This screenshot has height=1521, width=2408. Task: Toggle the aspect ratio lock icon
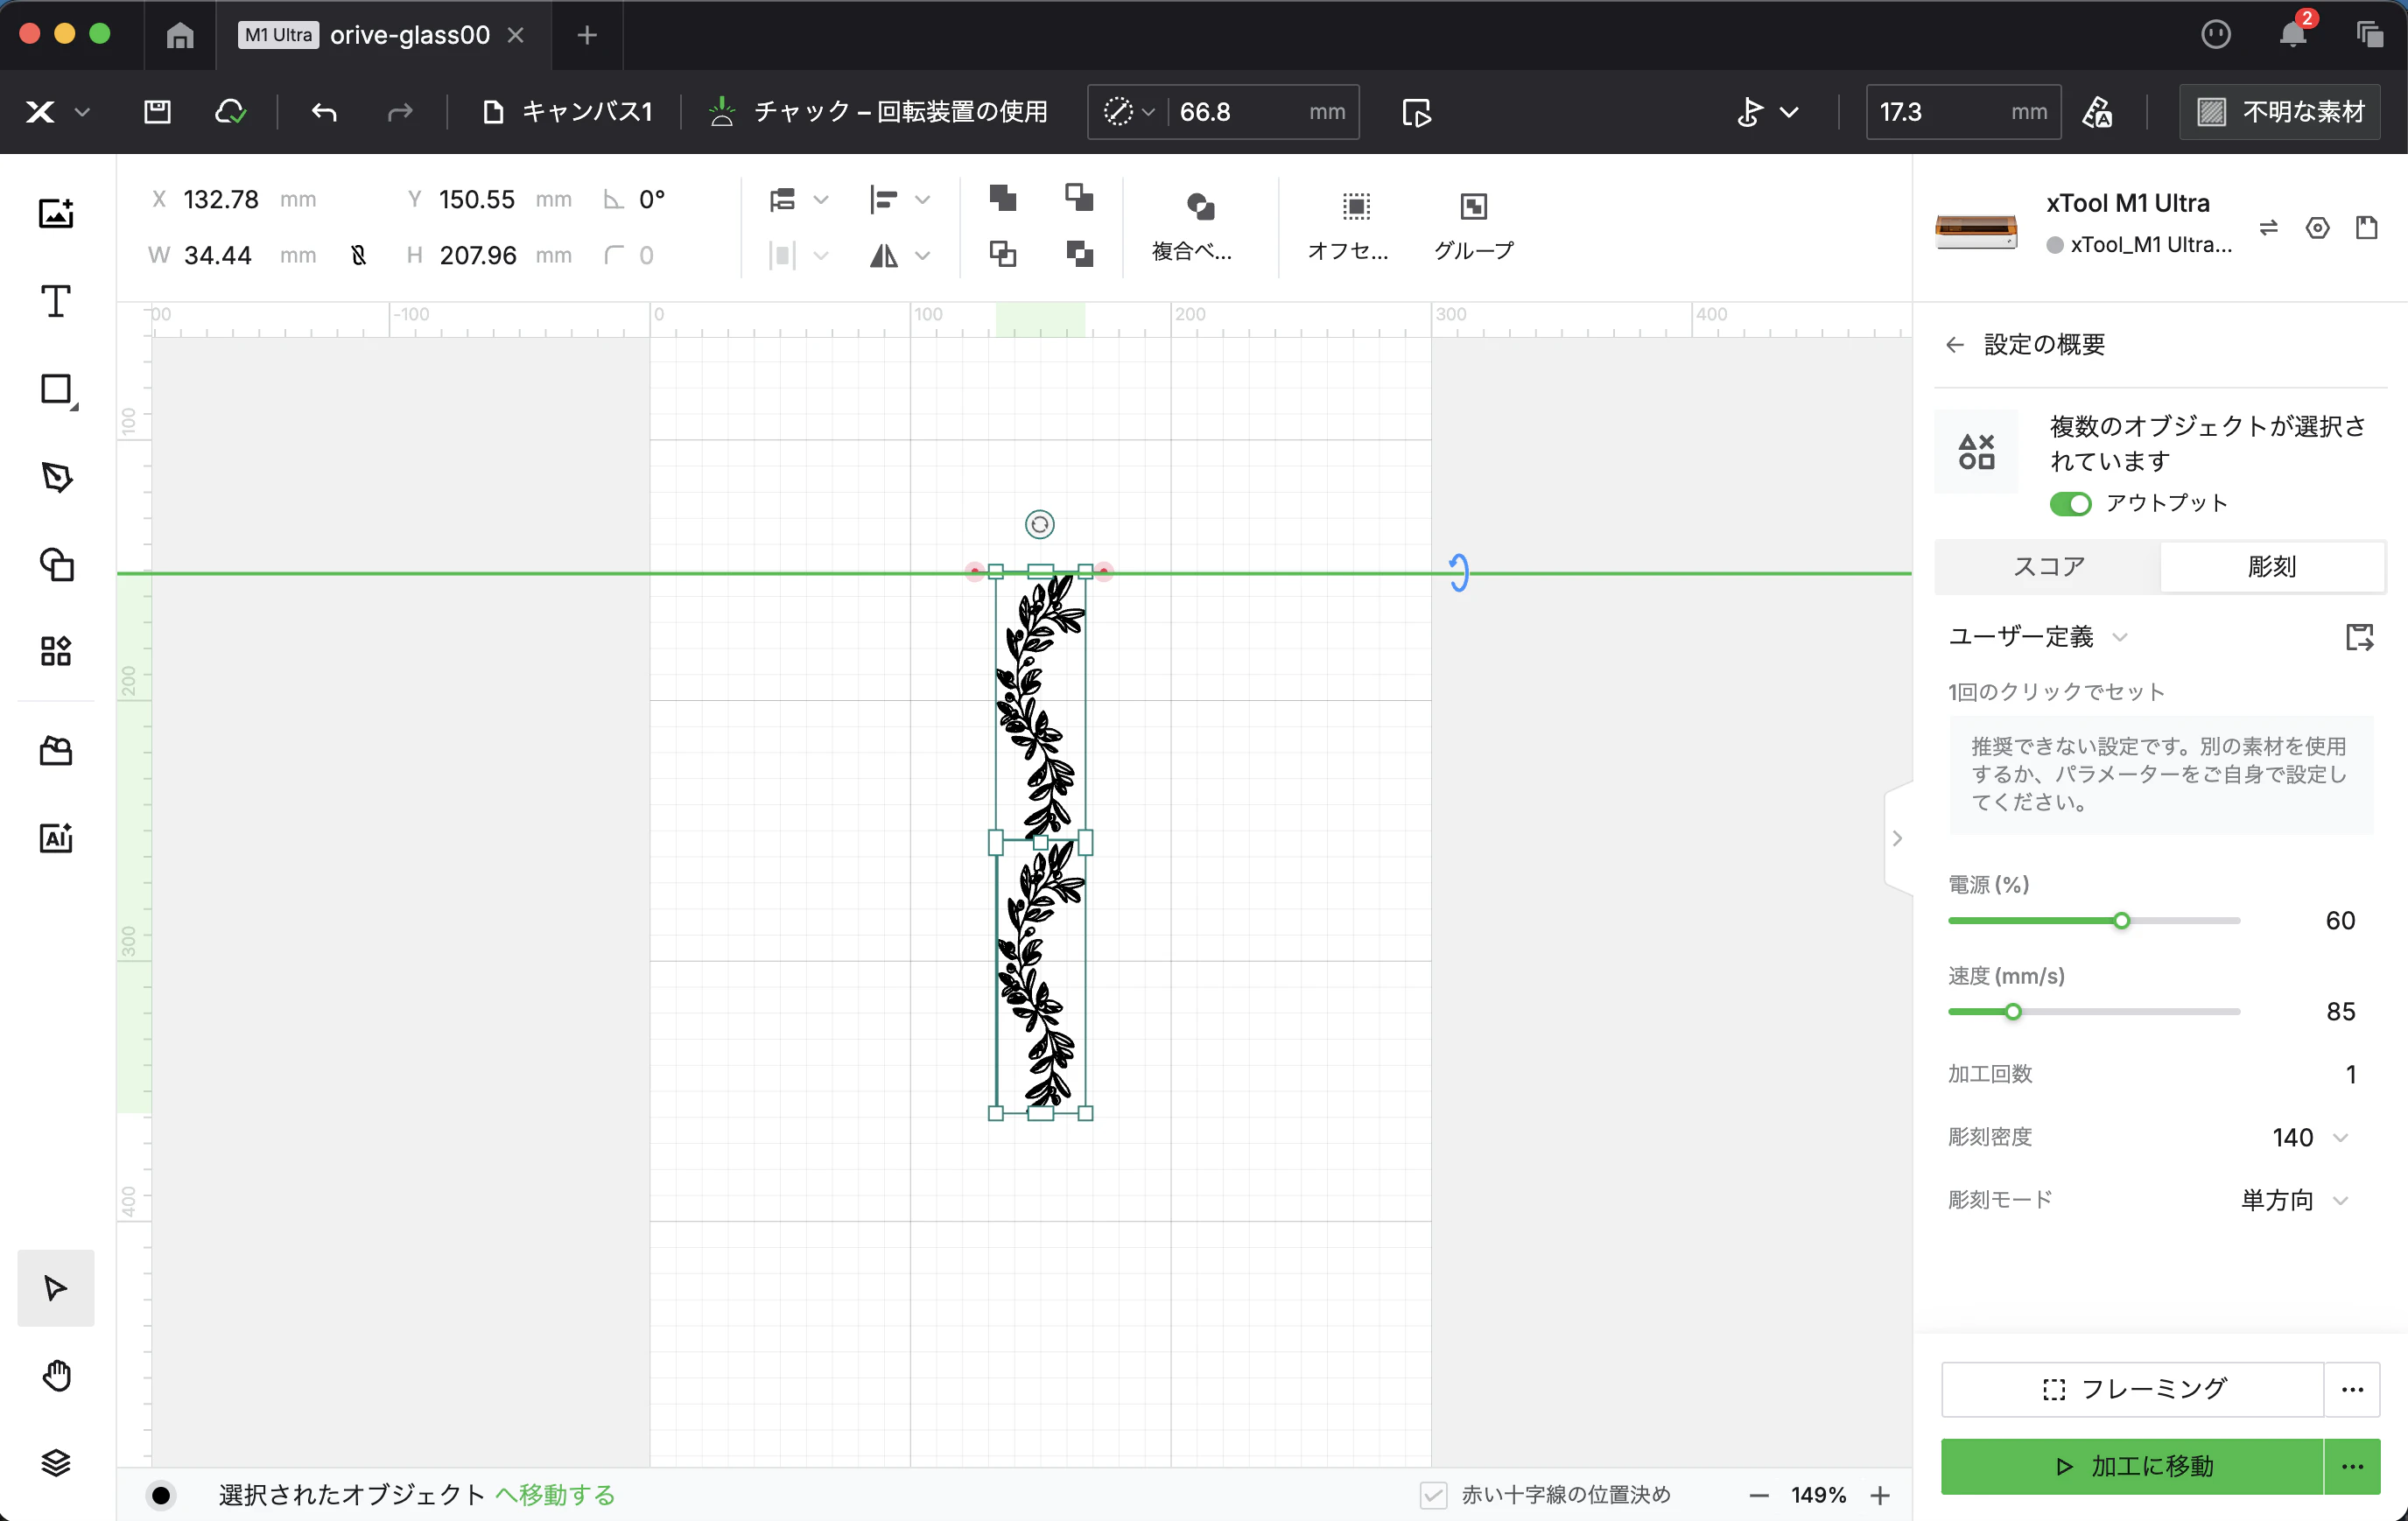tap(358, 255)
